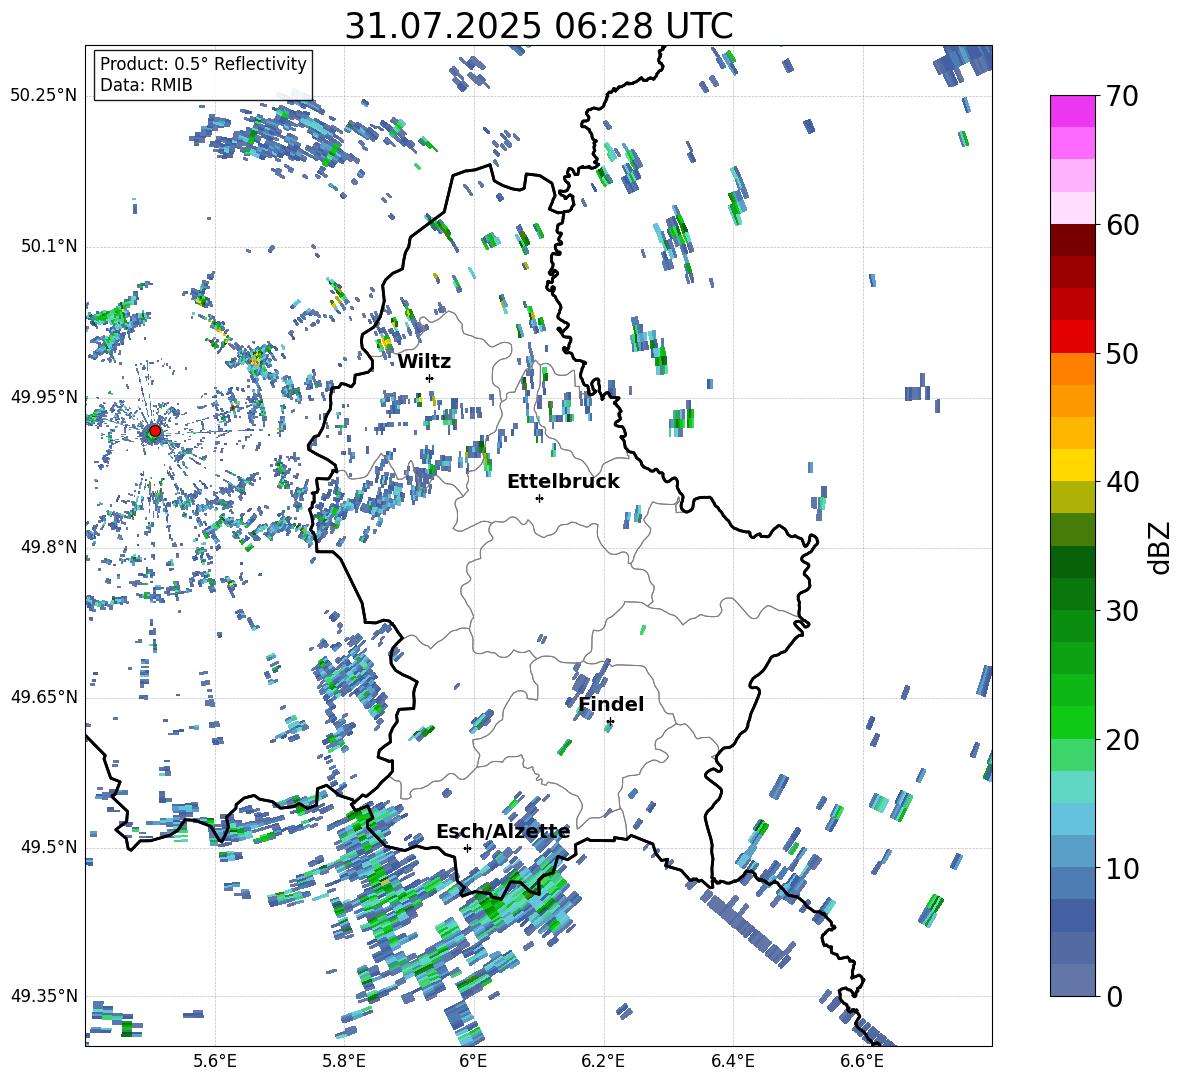
Task: Click the light blue colorbar swatch above 10
Action: tap(1073, 851)
